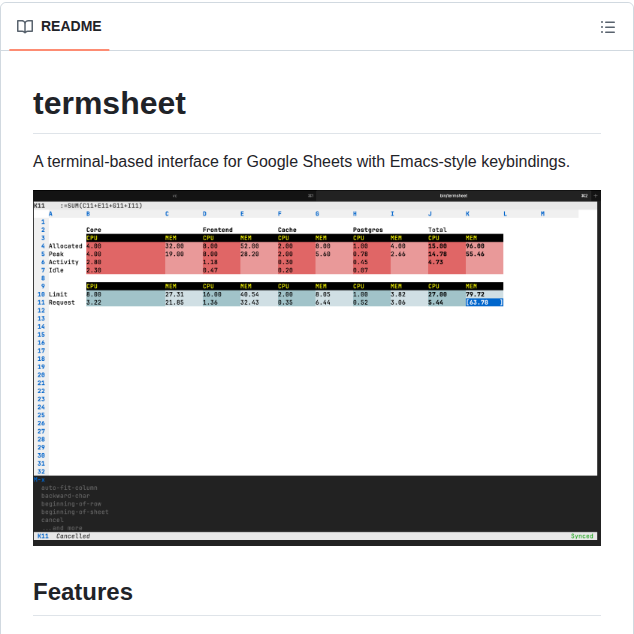This screenshot has height=634, width=634.
Task: Click the K11 cell reference box
Action: 42,536
